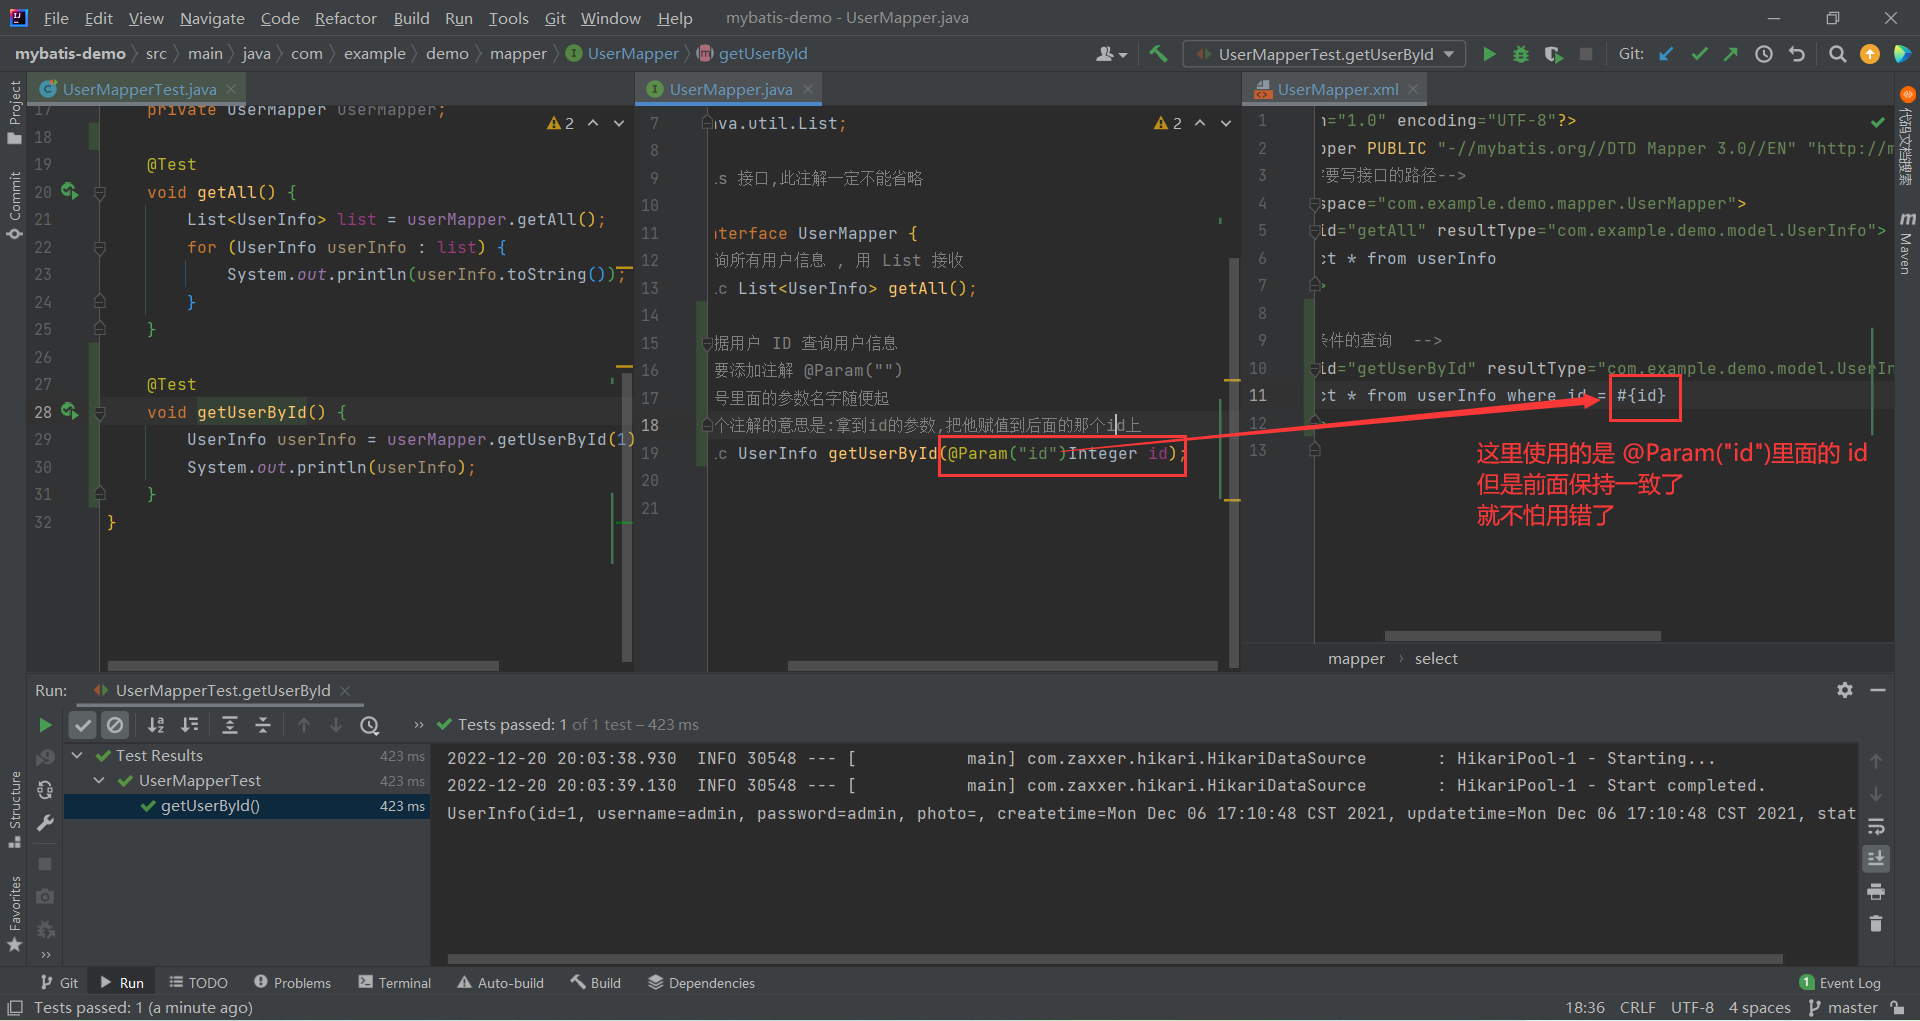This screenshot has height=1021, width=1920.
Task: Go to previous warning in UserMapper.java editor
Action: pos(1200,123)
